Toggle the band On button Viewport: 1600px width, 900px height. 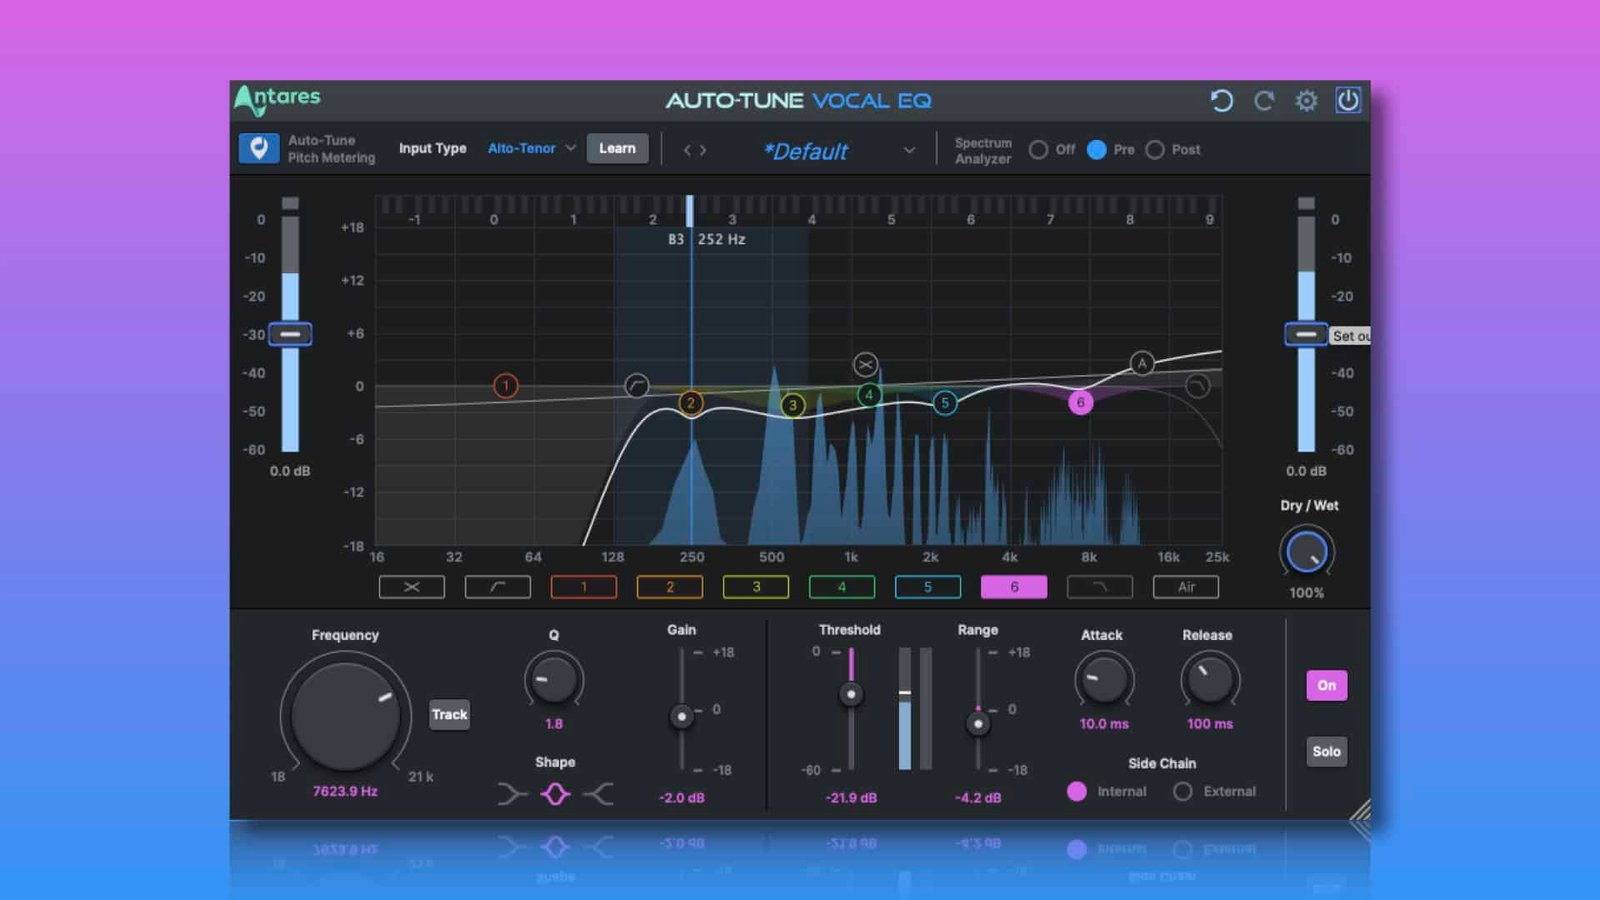point(1327,685)
